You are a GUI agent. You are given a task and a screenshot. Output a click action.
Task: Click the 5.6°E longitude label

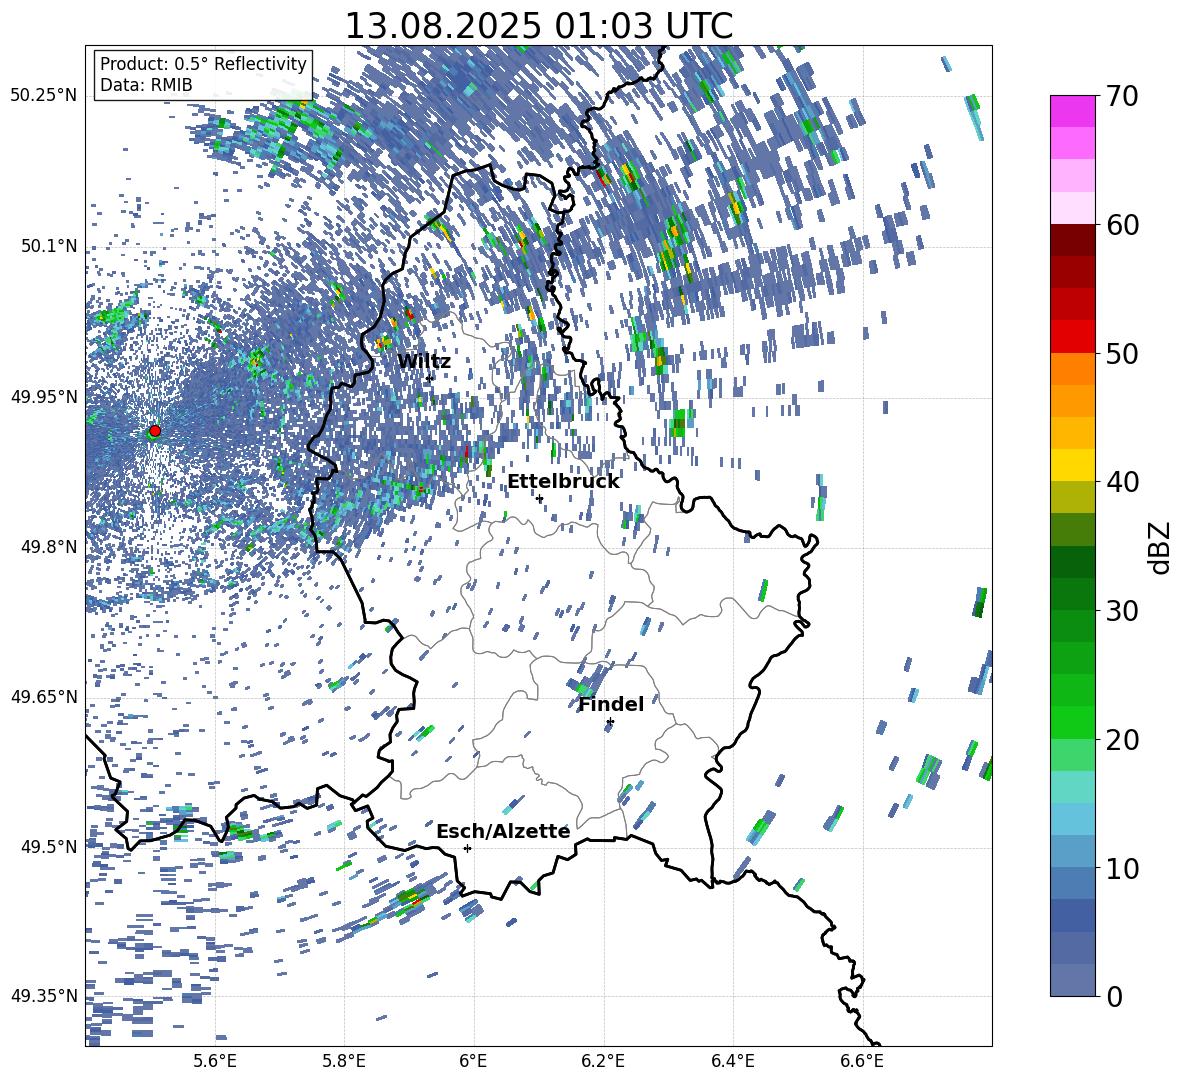coord(215,1061)
